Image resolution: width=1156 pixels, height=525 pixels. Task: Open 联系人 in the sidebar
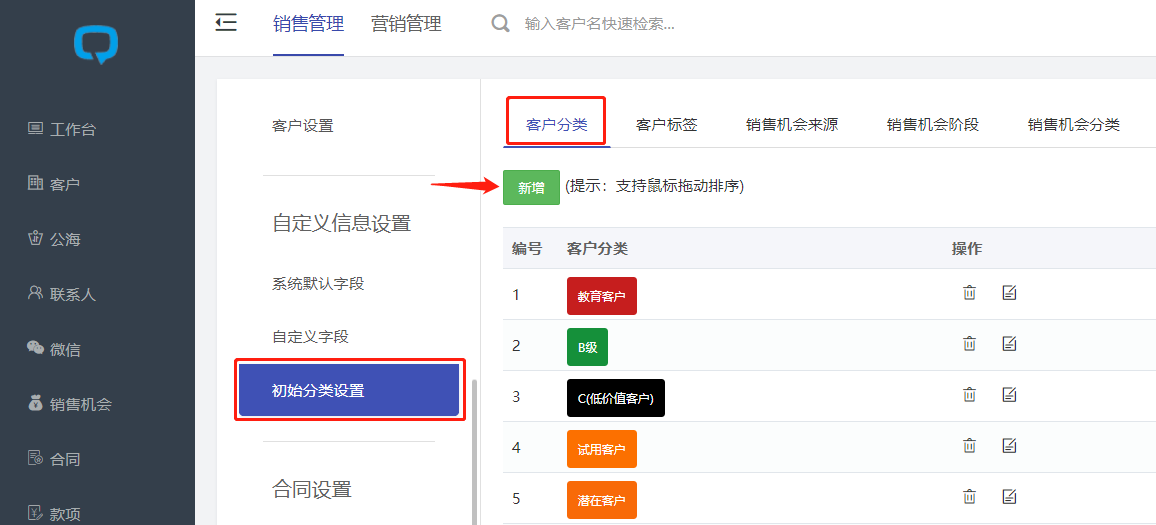pos(62,294)
